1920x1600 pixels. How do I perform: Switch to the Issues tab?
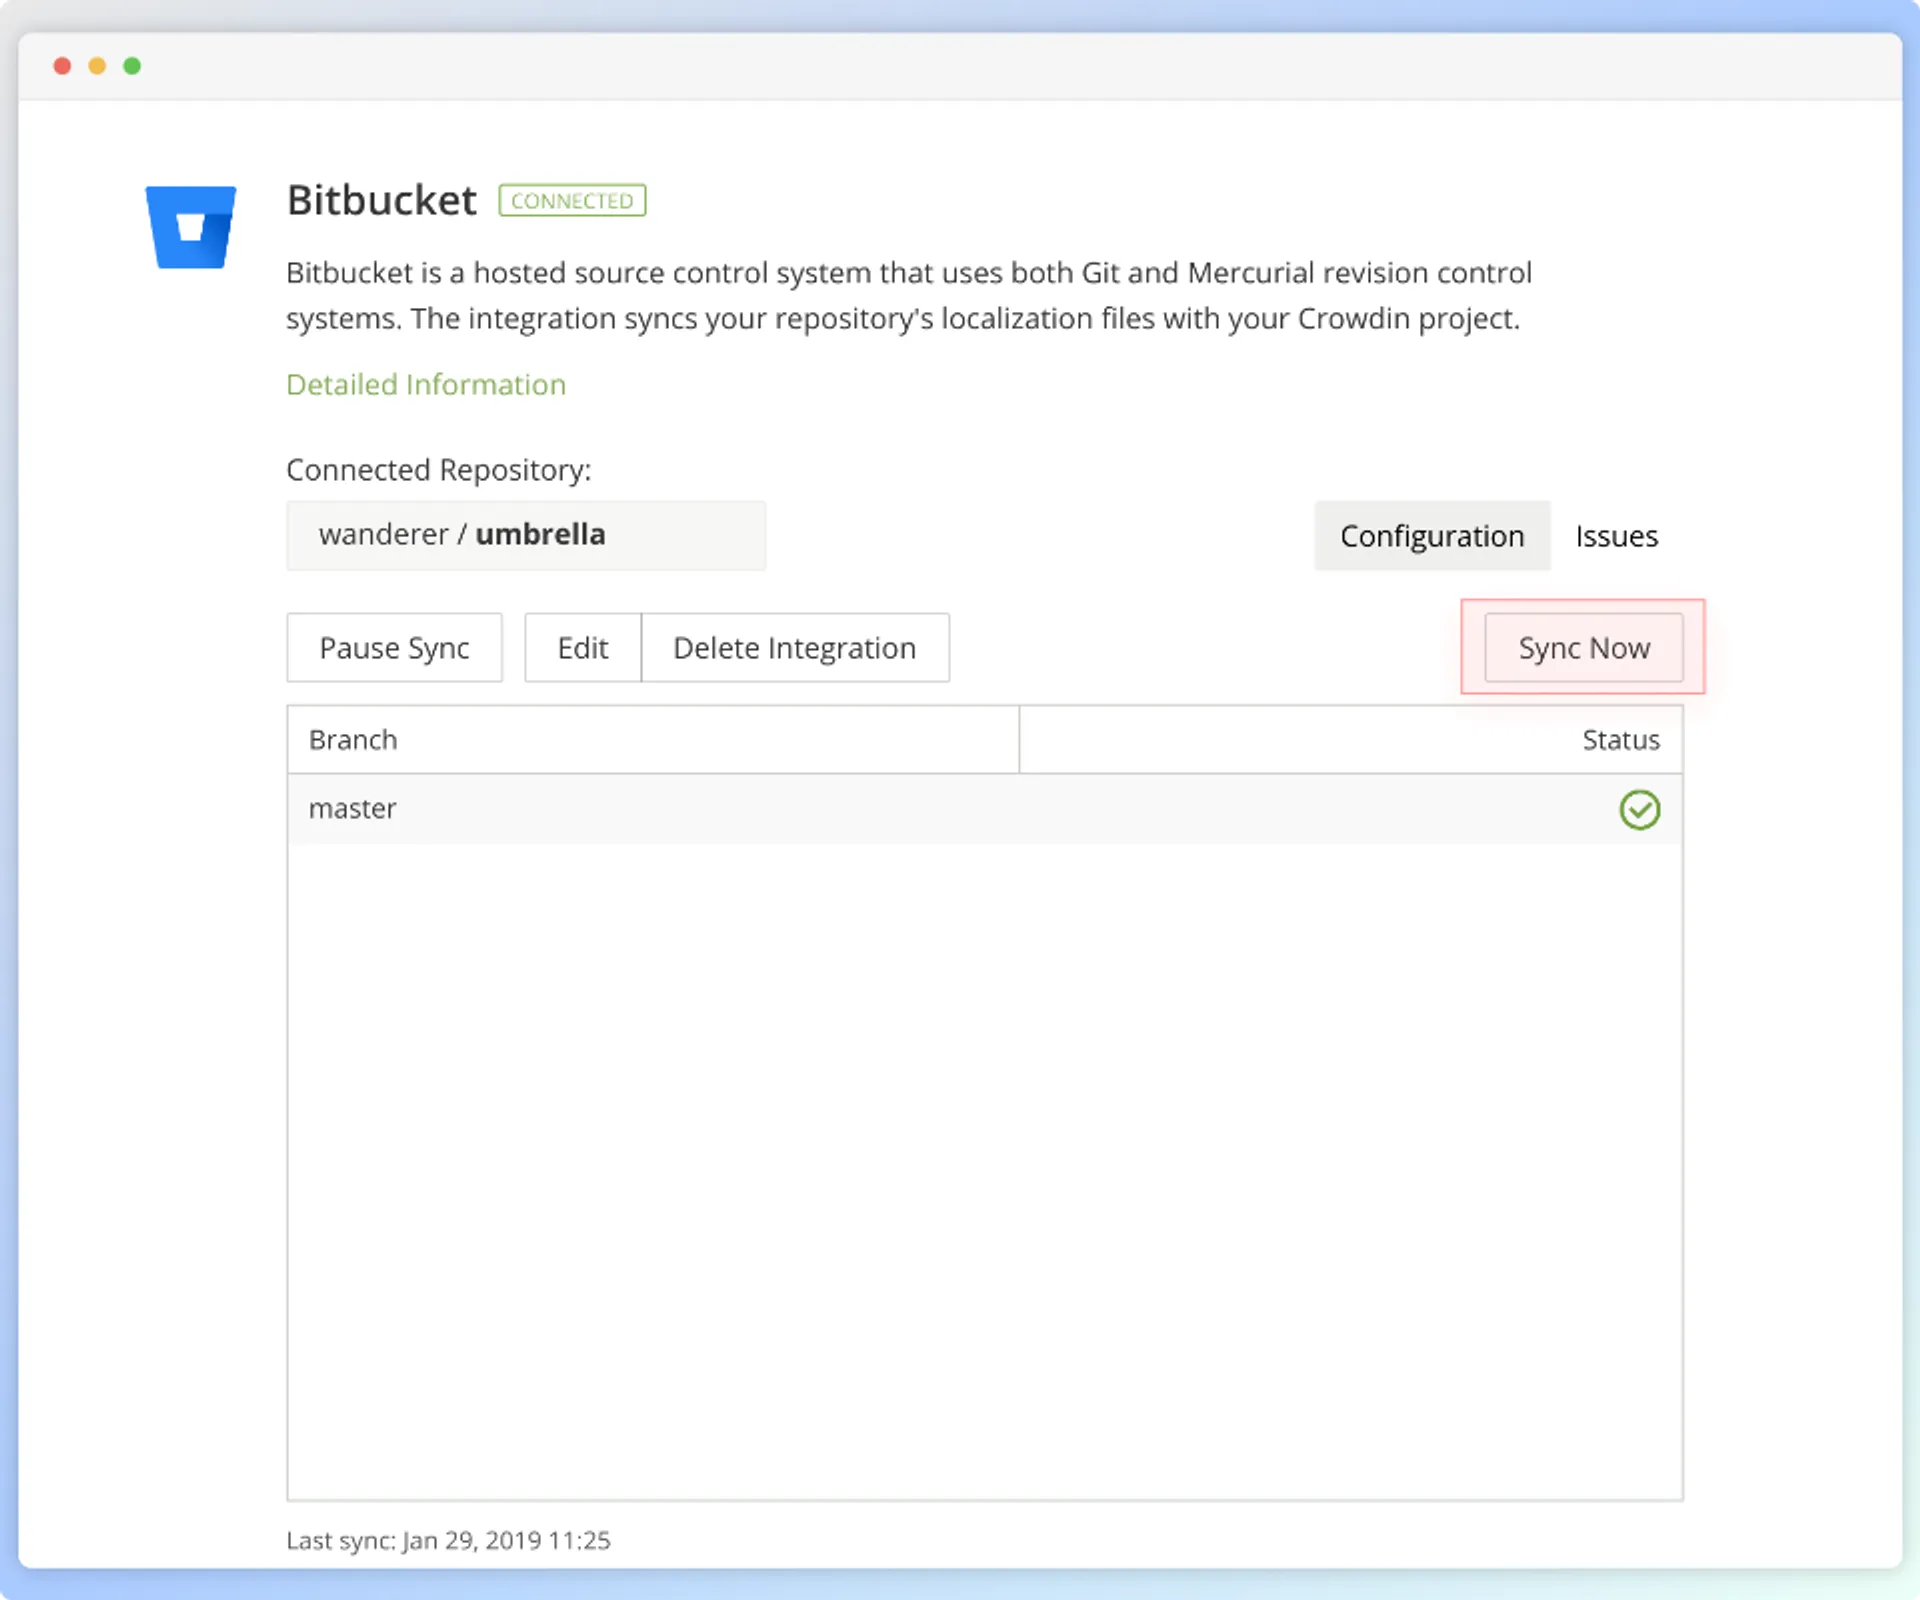pos(1616,536)
